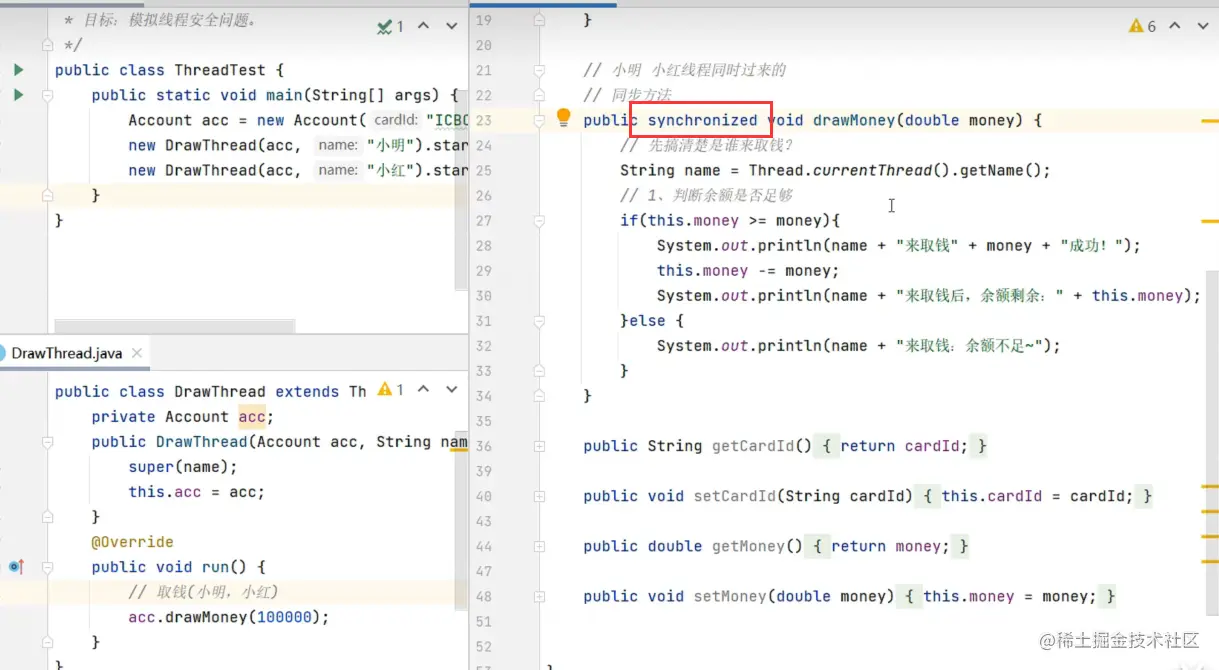The width and height of the screenshot is (1219, 670).
Task: Click line number 48 in gutter
Action: click(484, 596)
